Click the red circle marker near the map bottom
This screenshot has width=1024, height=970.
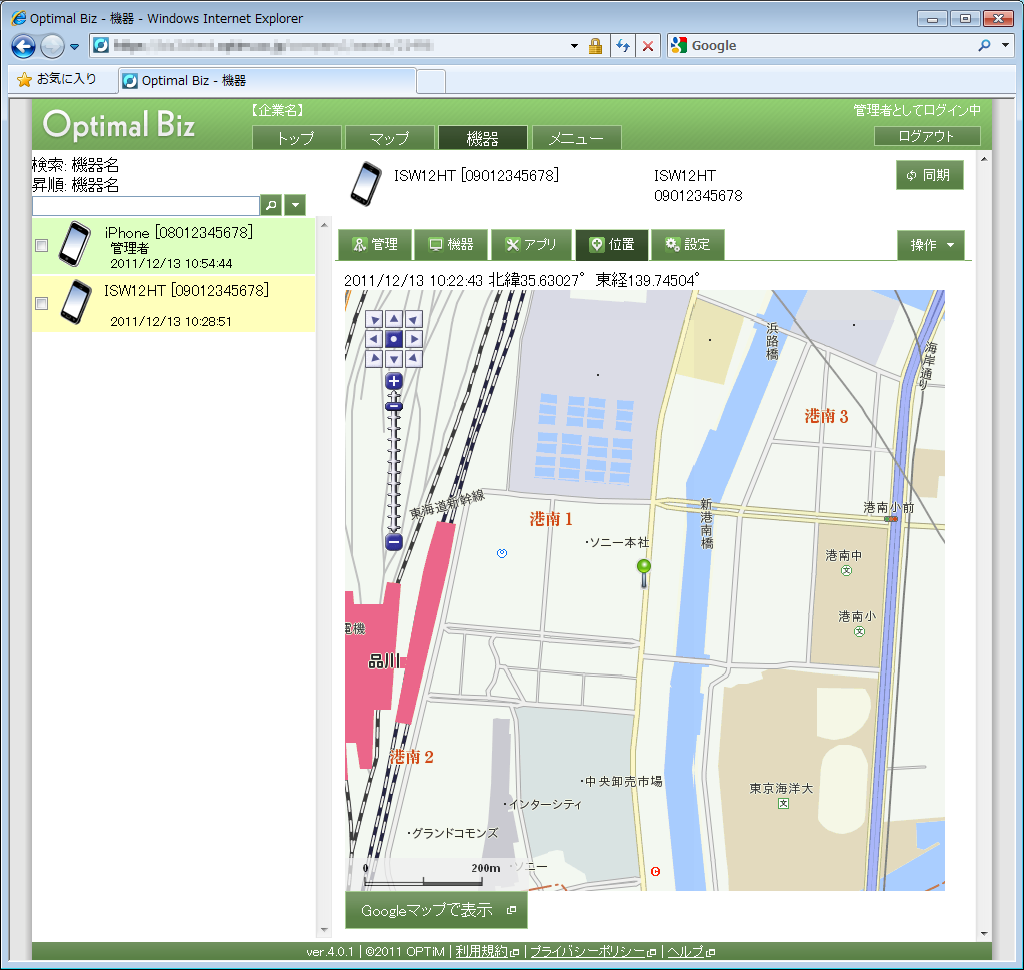pos(656,871)
